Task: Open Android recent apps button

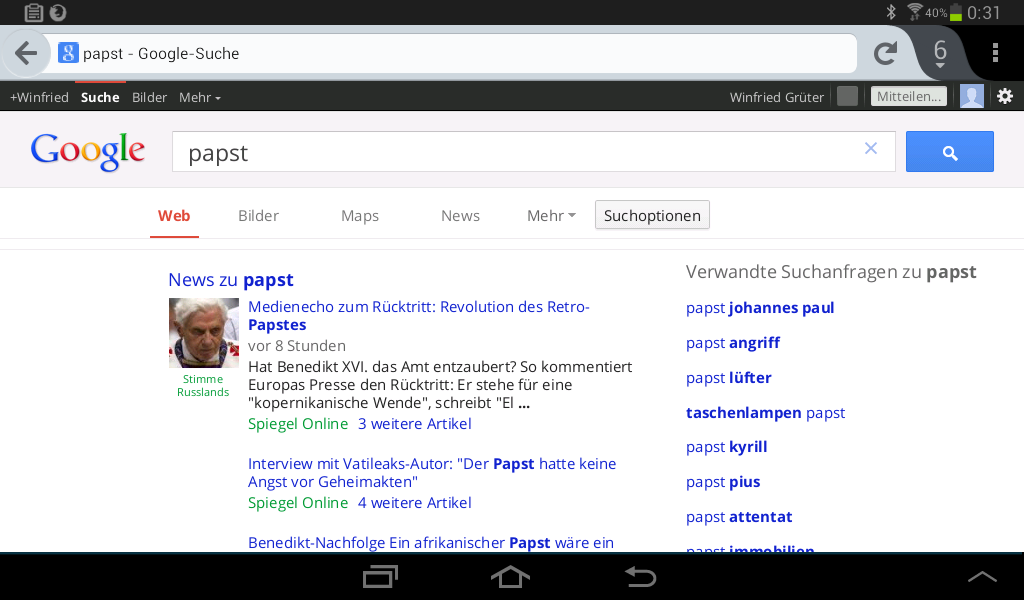Action: click(x=380, y=577)
